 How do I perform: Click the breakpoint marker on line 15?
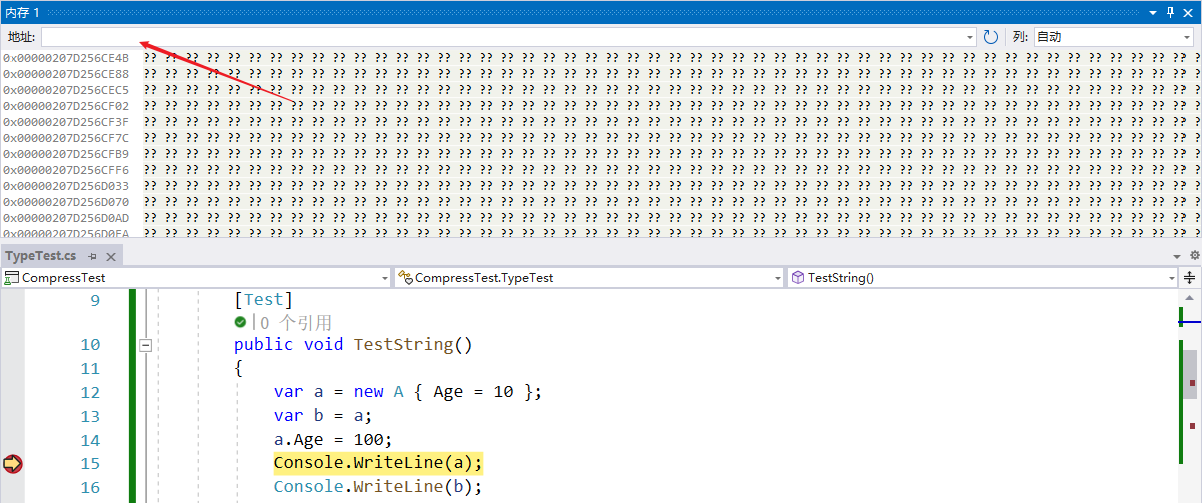tap(12, 464)
